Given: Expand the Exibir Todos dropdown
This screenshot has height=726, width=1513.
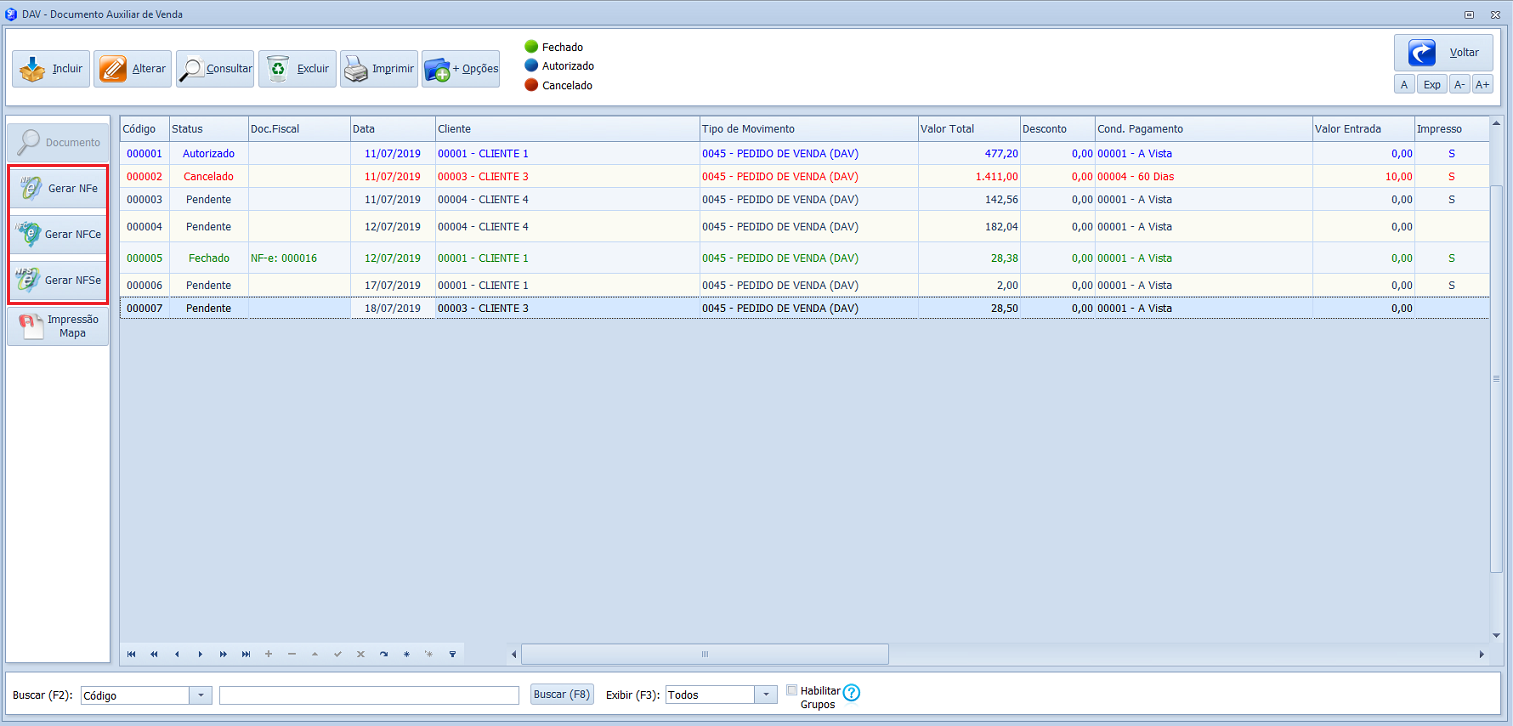Looking at the screenshot, I should click(x=766, y=695).
